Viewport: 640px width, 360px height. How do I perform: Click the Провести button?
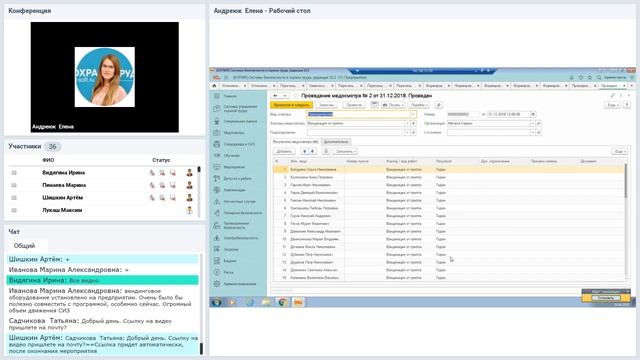353,105
